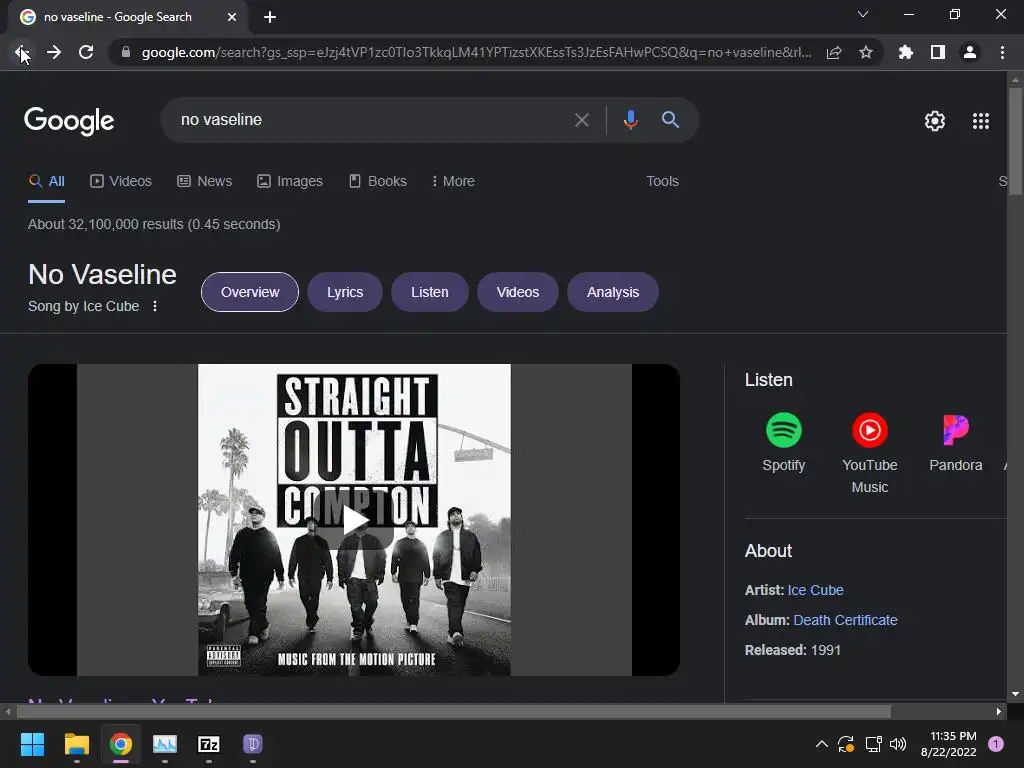Select the All results tab

pyautogui.click(x=47, y=182)
